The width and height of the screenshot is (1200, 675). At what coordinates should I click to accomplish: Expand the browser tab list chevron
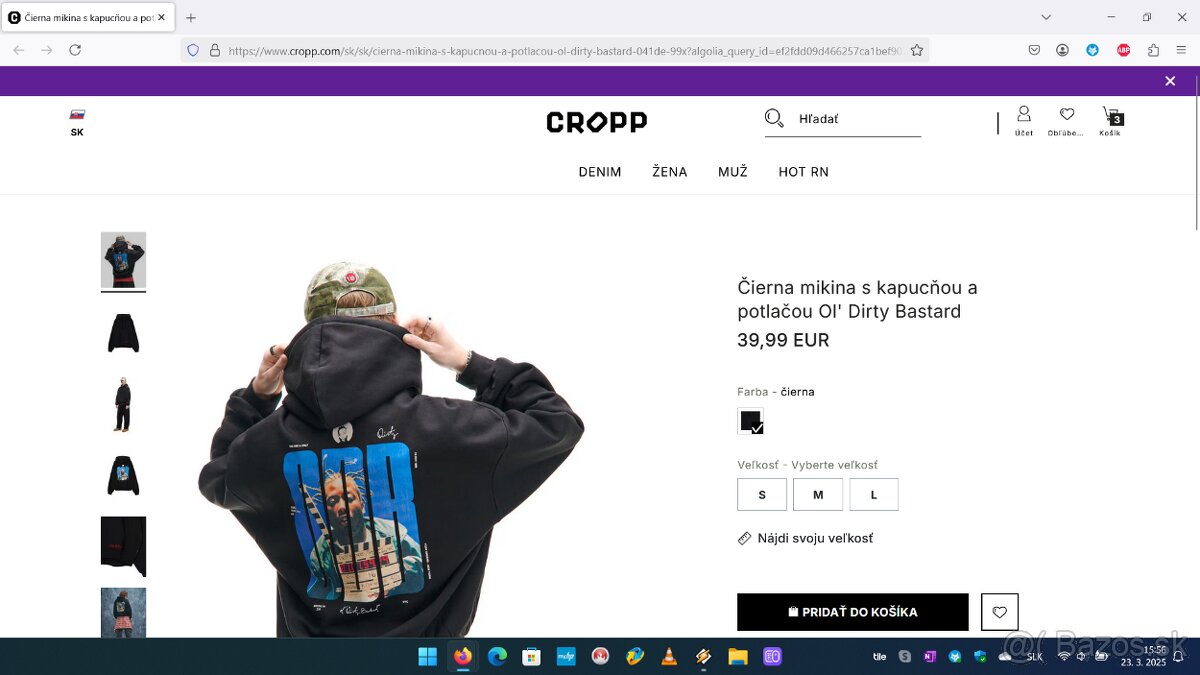coord(1046,17)
